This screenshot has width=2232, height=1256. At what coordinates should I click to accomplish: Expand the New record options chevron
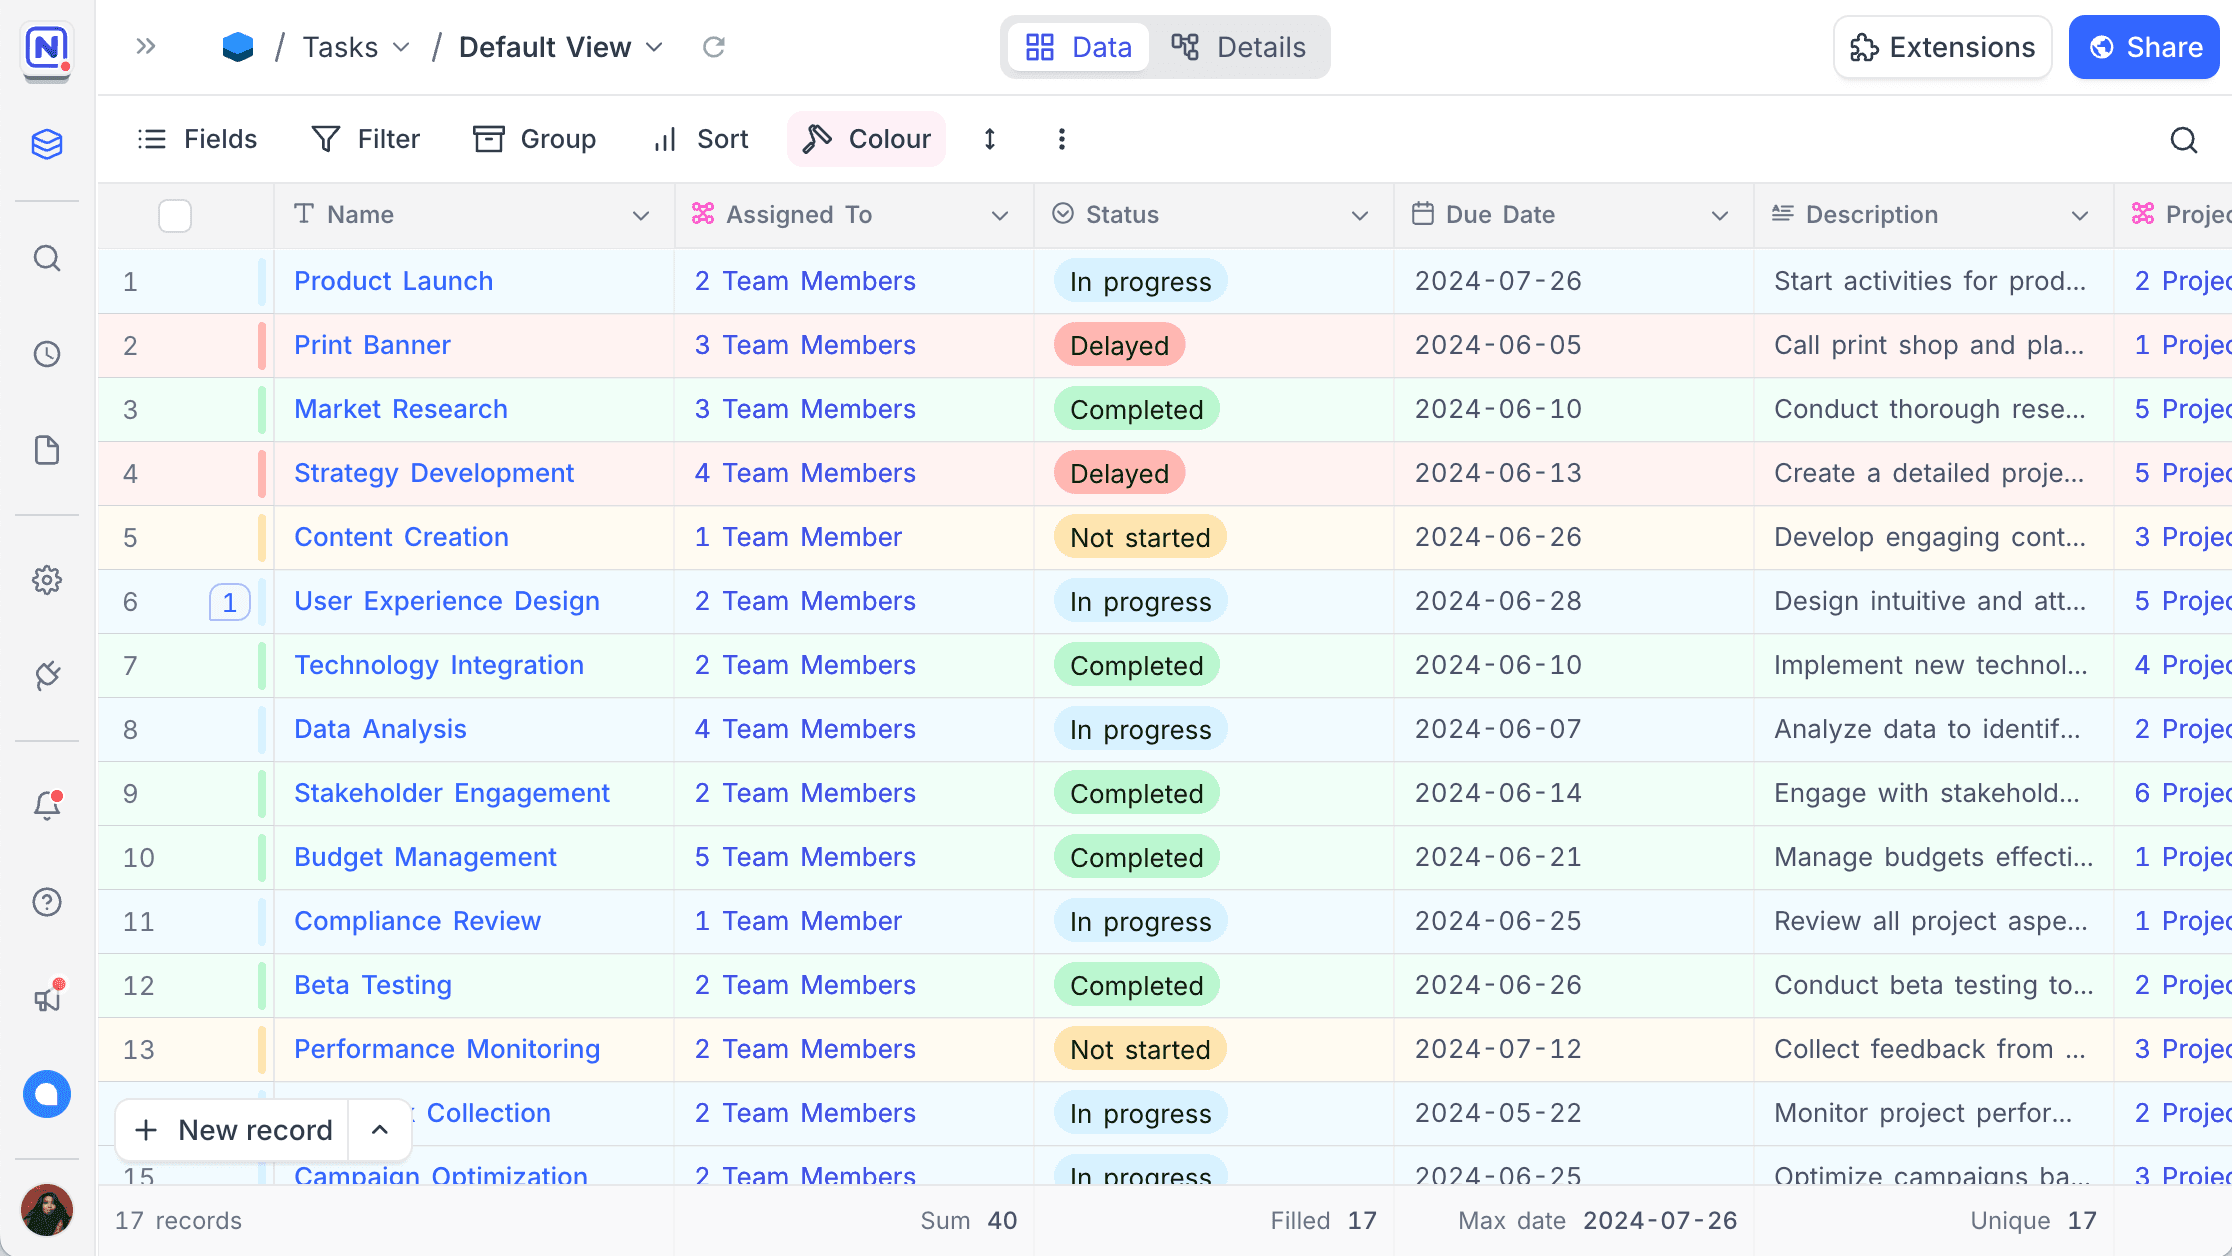(380, 1130)
